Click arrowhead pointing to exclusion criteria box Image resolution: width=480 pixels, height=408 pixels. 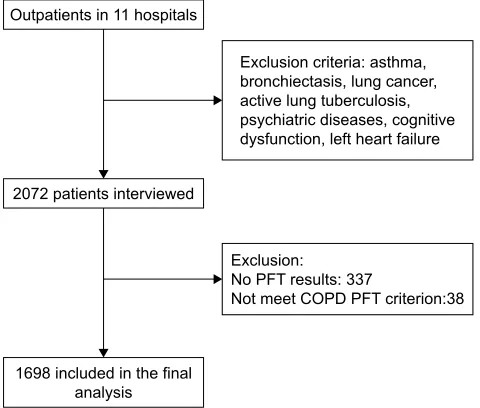(218, 100)
